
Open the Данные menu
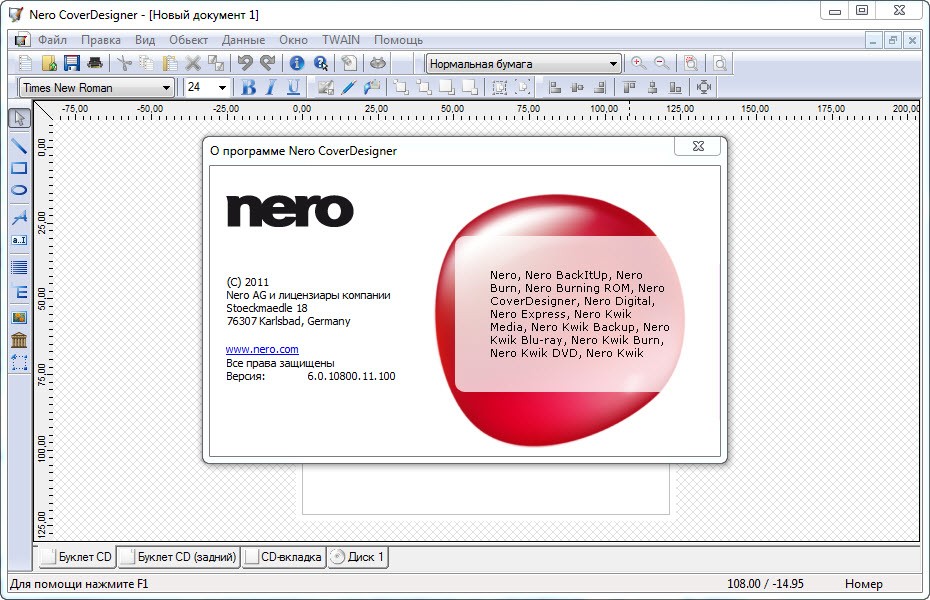pos(243,40)
